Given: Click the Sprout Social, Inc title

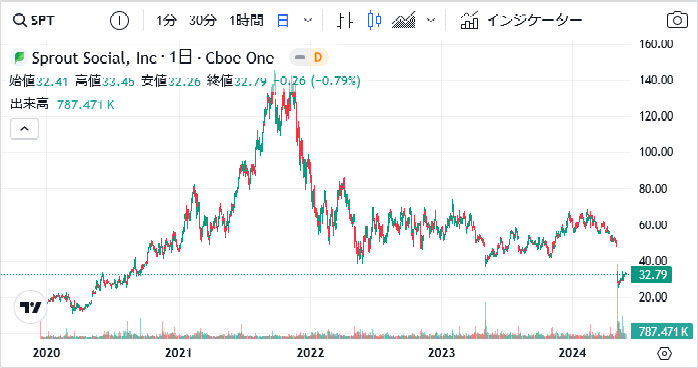Looking at the screenshot, I should [94, 58].
